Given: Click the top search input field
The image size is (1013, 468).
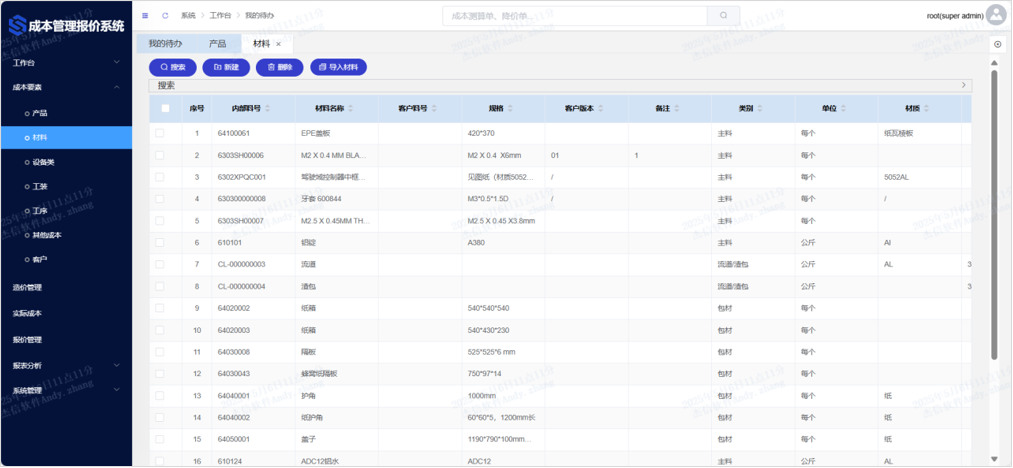Looking at the screenshot, I should [x=575, y=15].
